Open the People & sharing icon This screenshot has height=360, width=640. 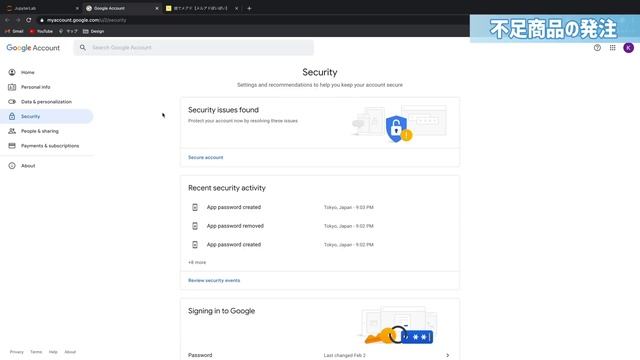point(12,131)
